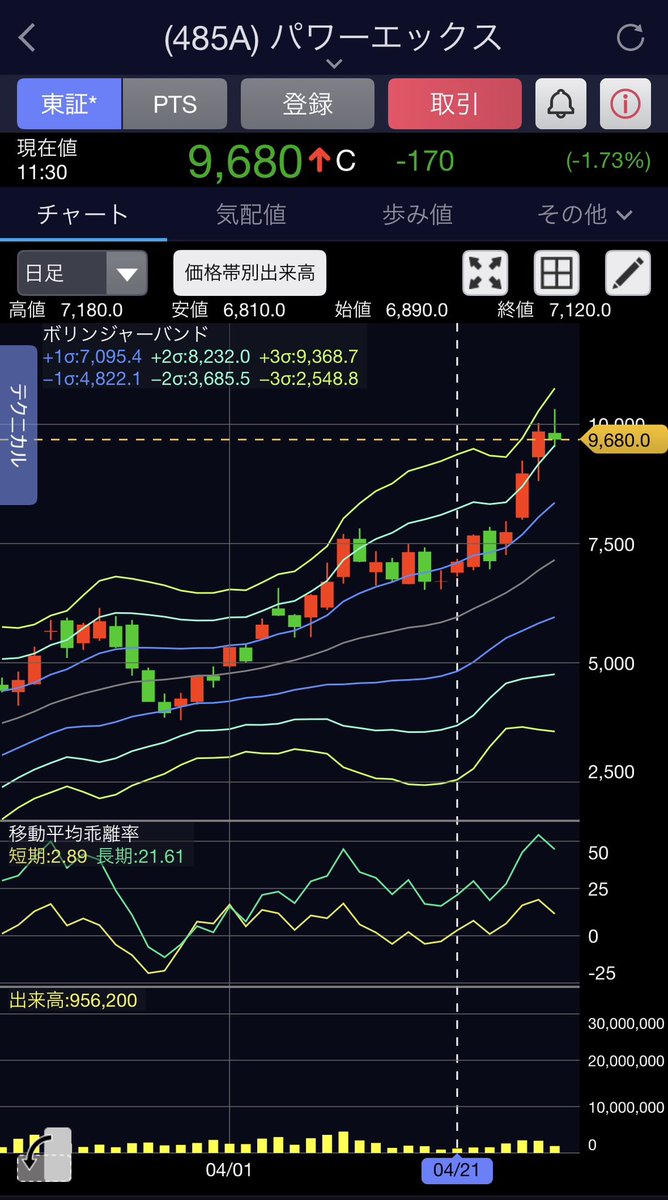Open the price alert bell
Image resolution: width=668 pixels, height=1200 pixels.
coord(561,103)
